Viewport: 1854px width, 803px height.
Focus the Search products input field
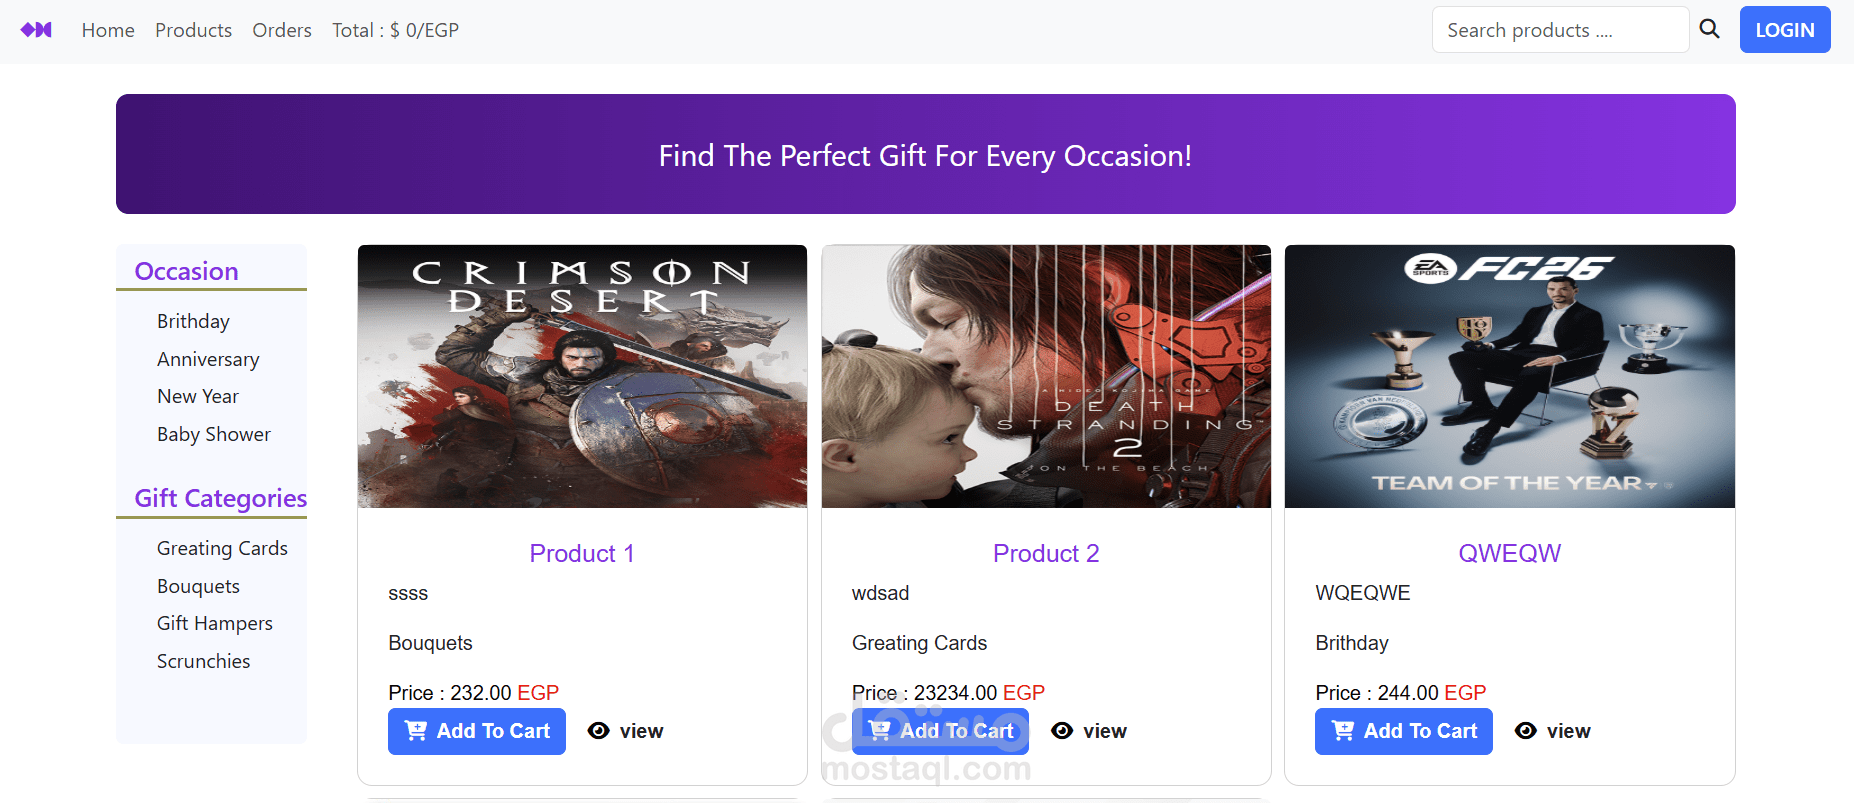(1560, 30)
